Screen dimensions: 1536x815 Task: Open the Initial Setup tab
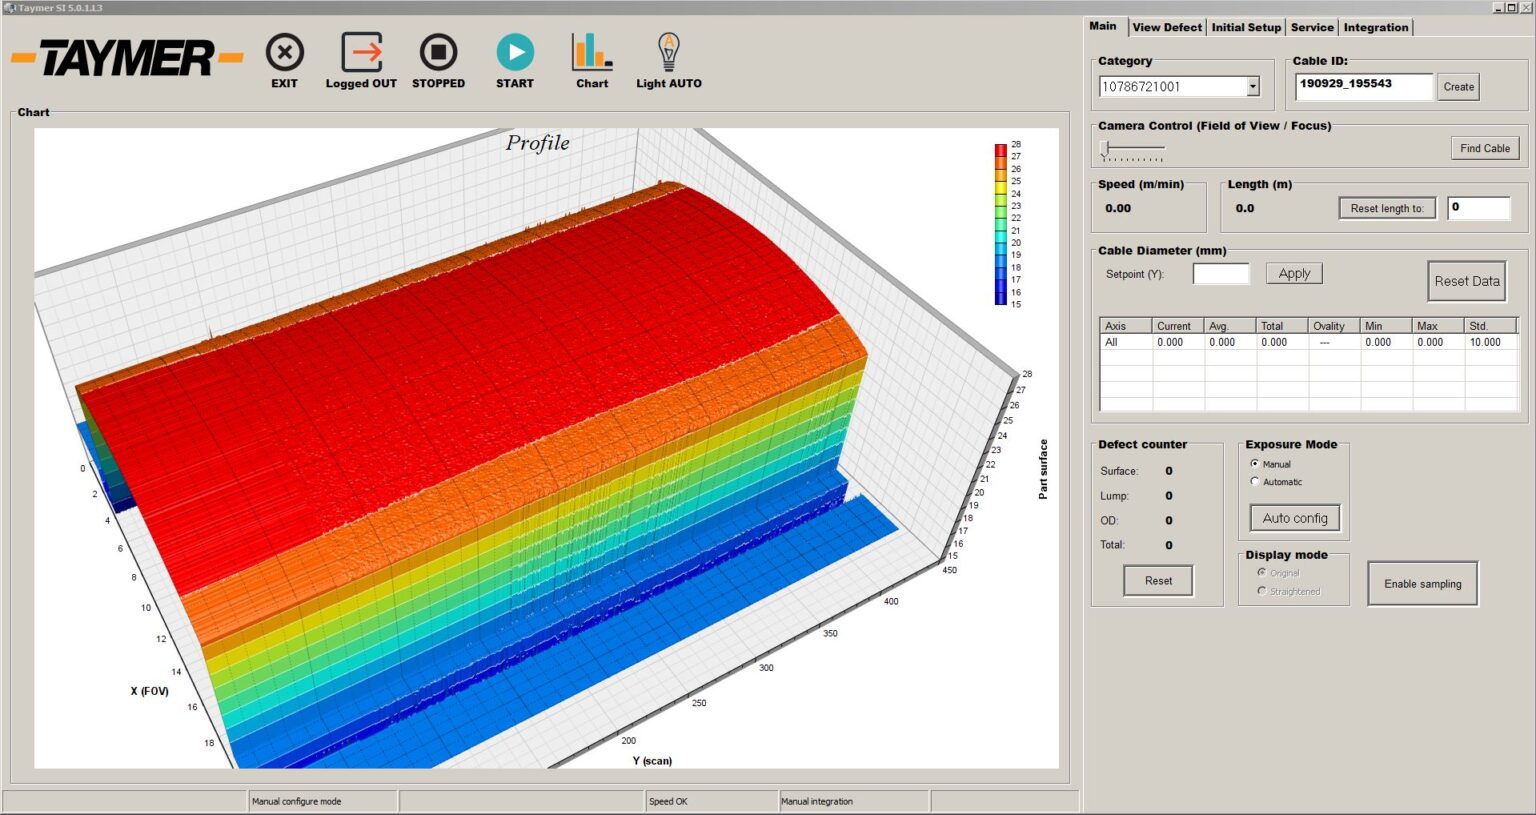pyautogui.click(x=1246, y=27)
